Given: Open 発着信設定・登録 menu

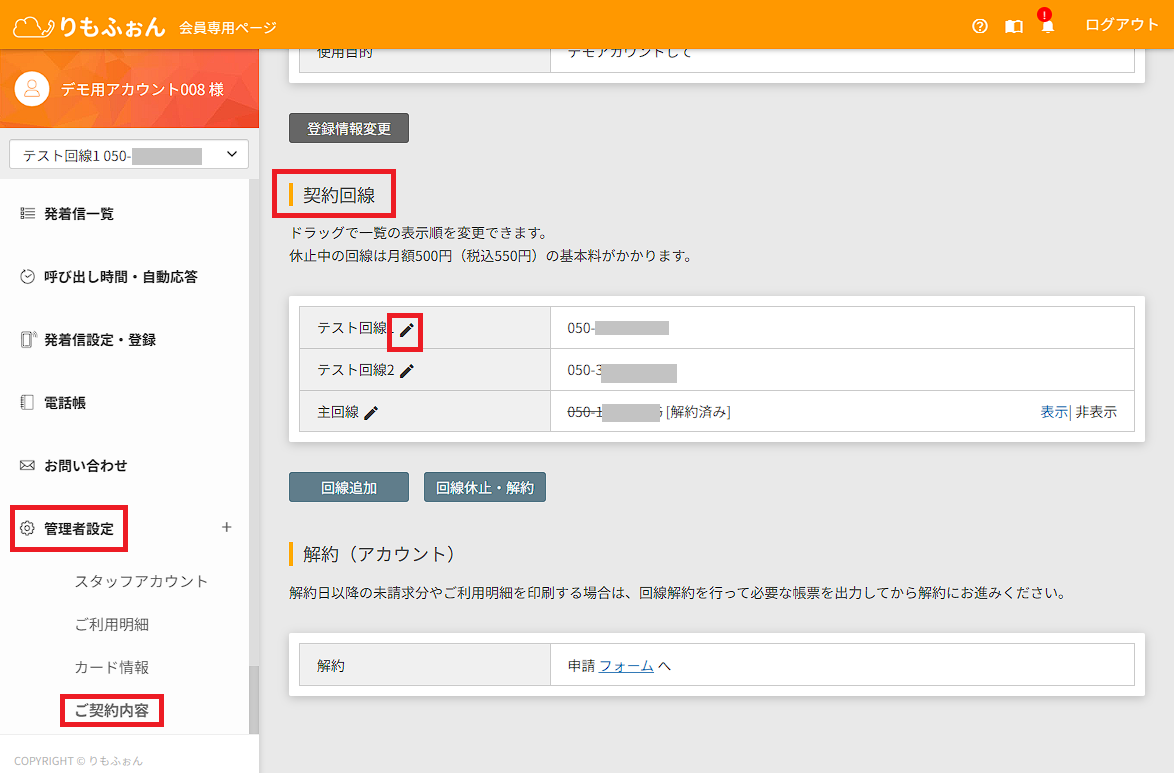Looking at the screenshot, I should (x=100, y=339).
